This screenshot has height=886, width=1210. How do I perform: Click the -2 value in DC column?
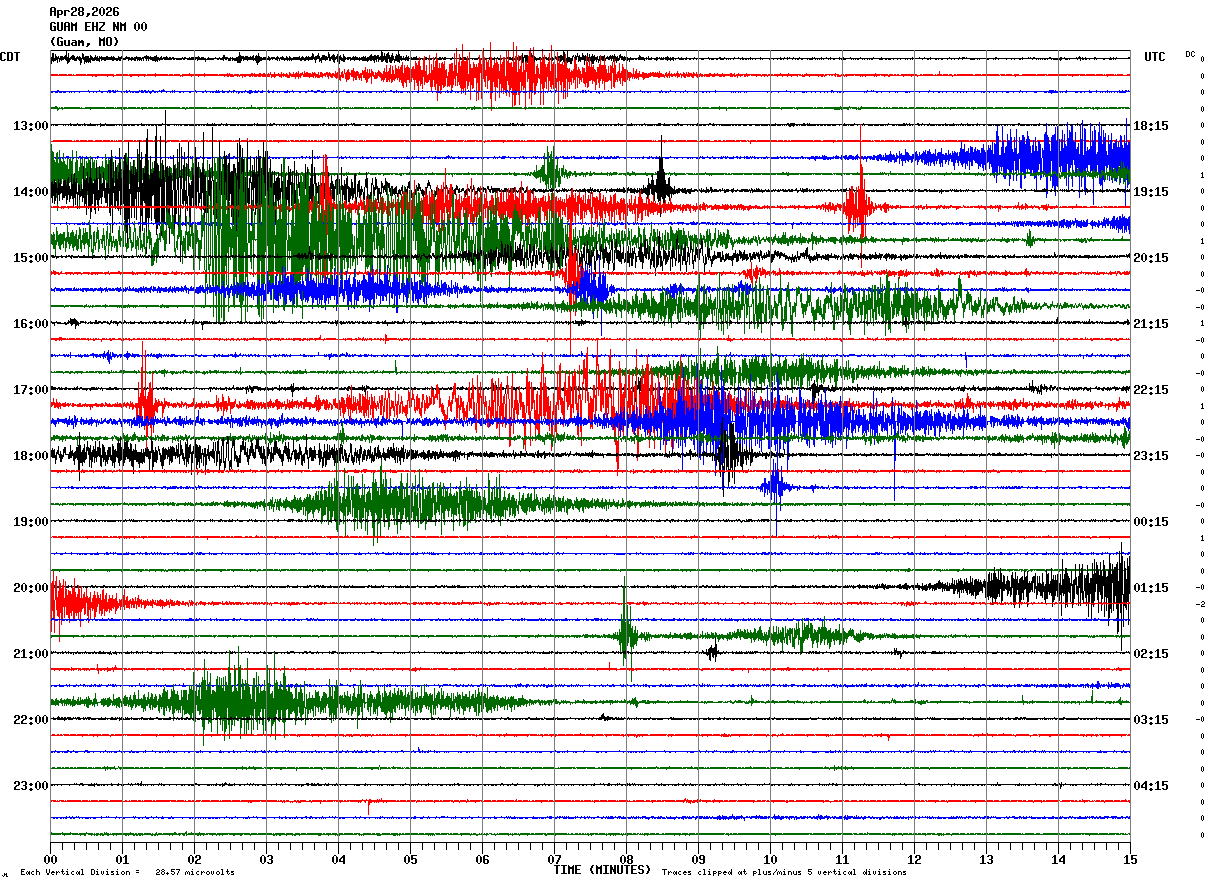point(1199,604)
